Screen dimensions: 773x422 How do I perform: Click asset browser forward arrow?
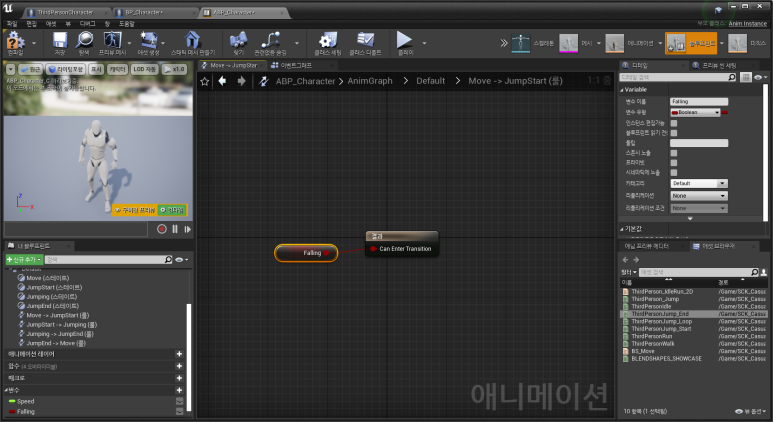(x=636, y=260)
